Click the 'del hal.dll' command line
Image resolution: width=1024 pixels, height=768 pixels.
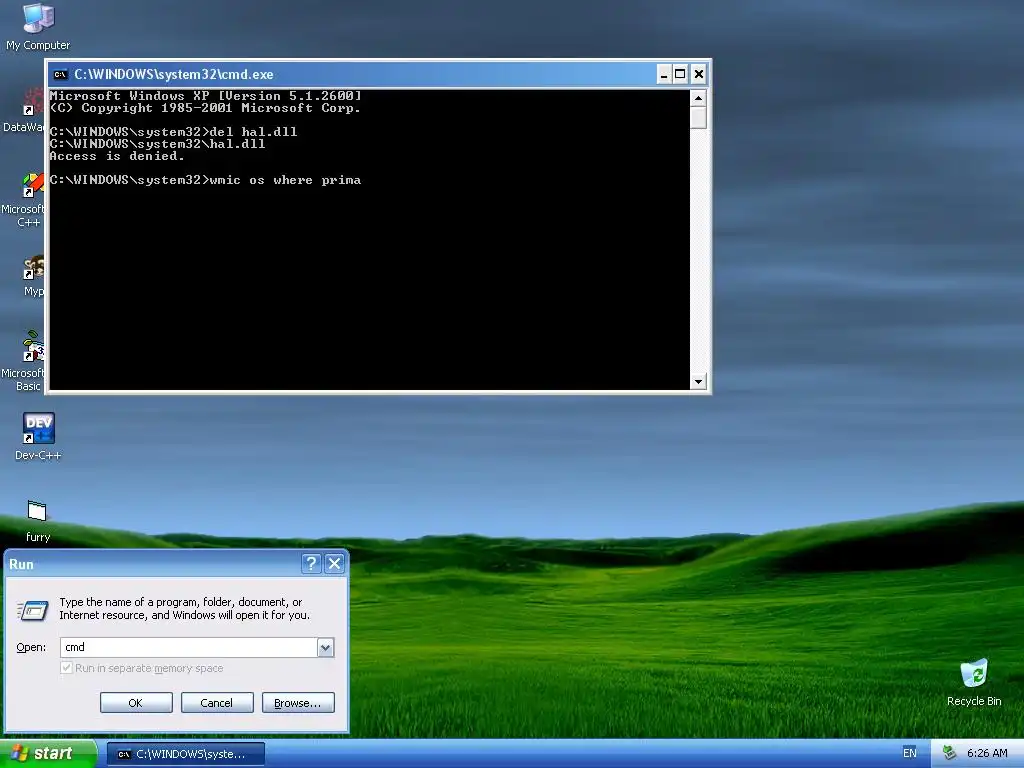(173, 132)
